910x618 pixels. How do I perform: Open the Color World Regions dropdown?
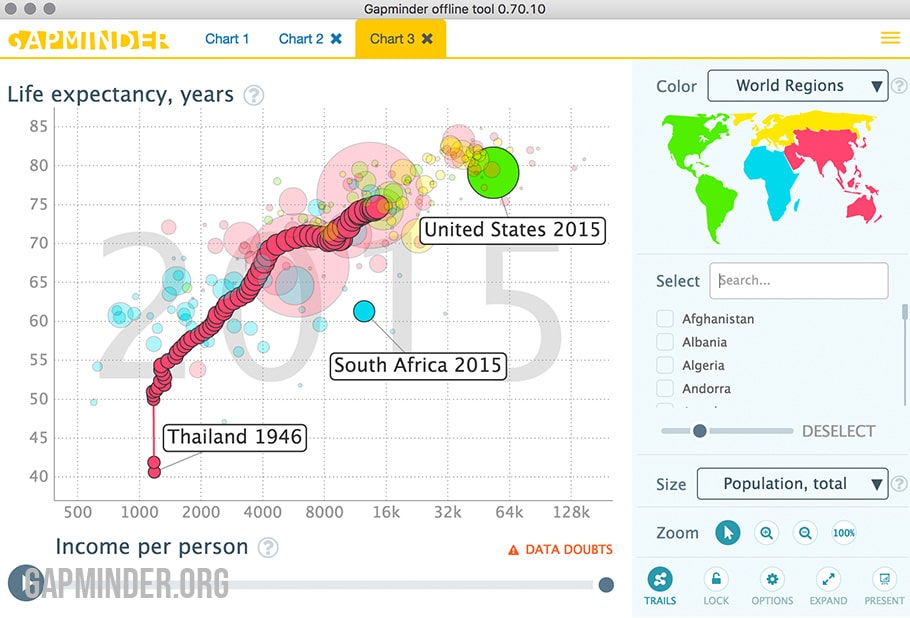coord(797,86)
